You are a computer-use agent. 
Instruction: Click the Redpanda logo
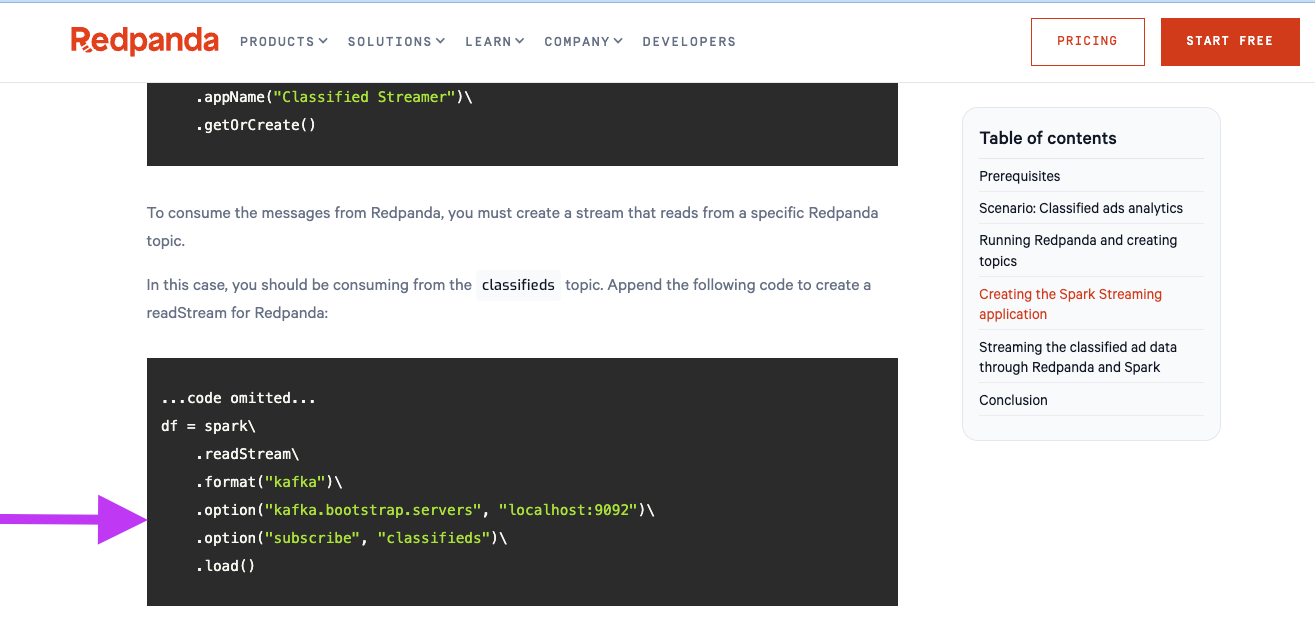click(x=144, y=41)
